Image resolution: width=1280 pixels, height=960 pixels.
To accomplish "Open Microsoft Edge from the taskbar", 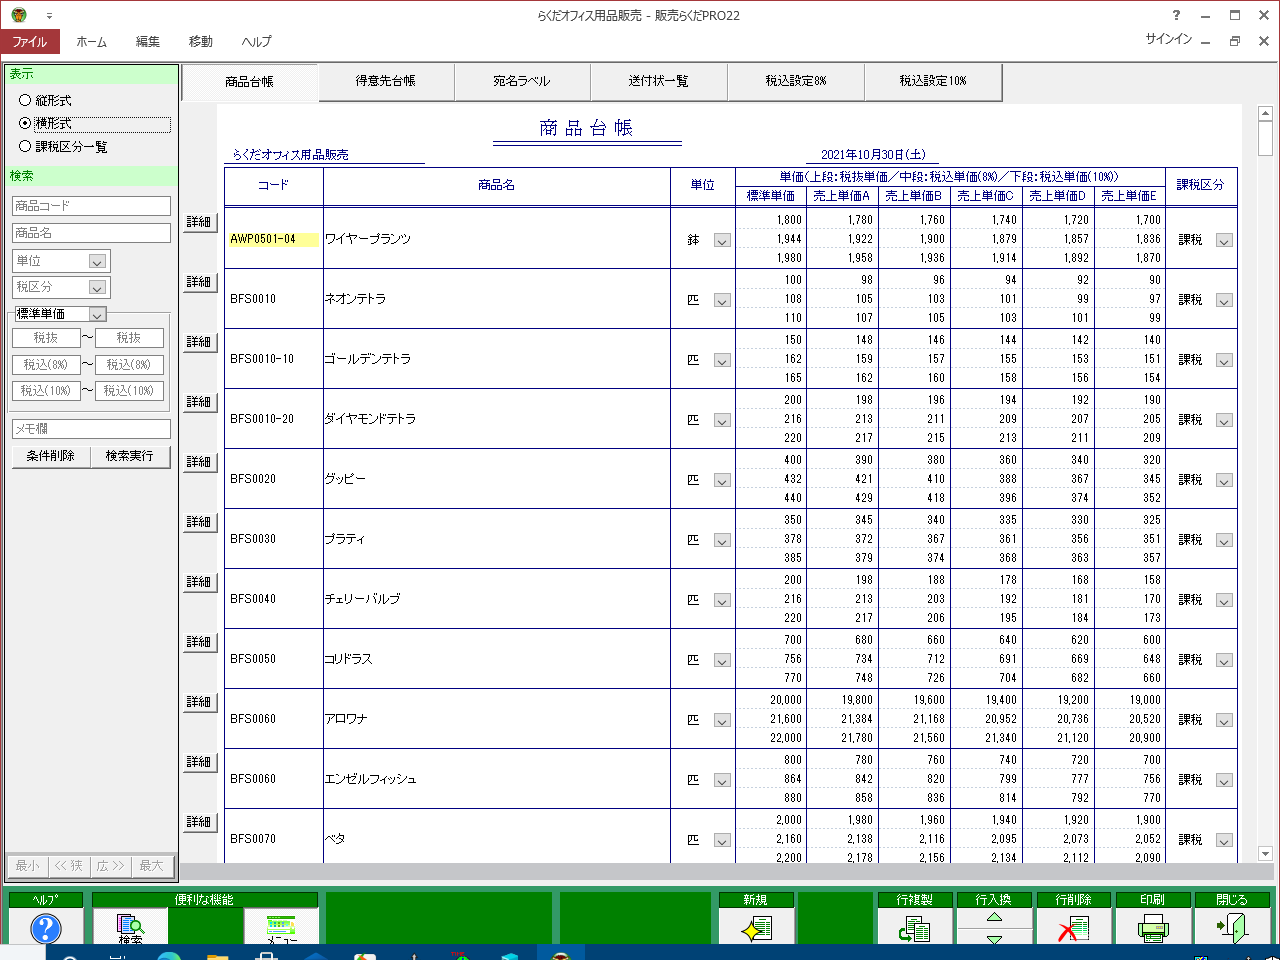I will pyautogui.click(x=169, y=955).
